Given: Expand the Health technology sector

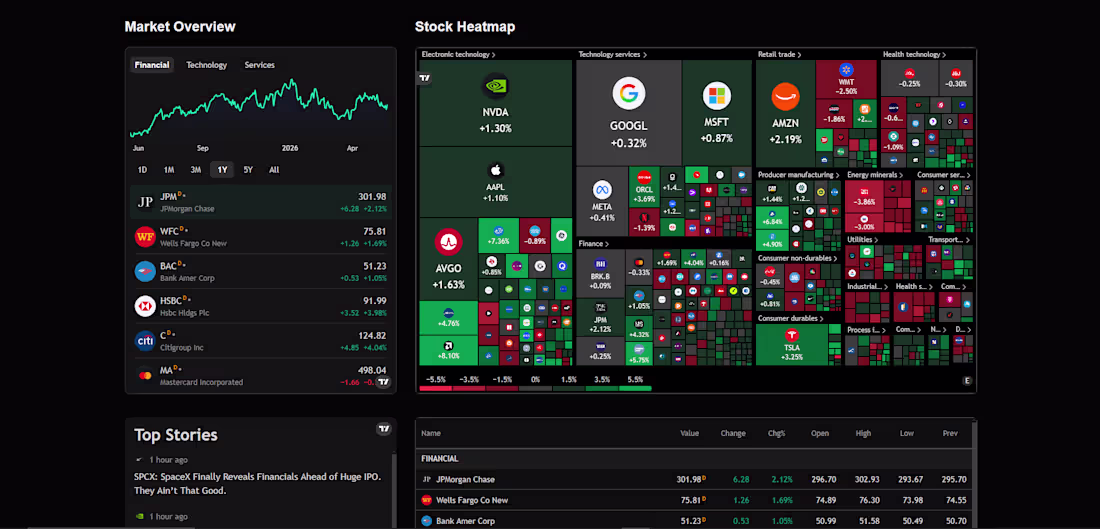Looking at the screenshot, I should 914,54.
